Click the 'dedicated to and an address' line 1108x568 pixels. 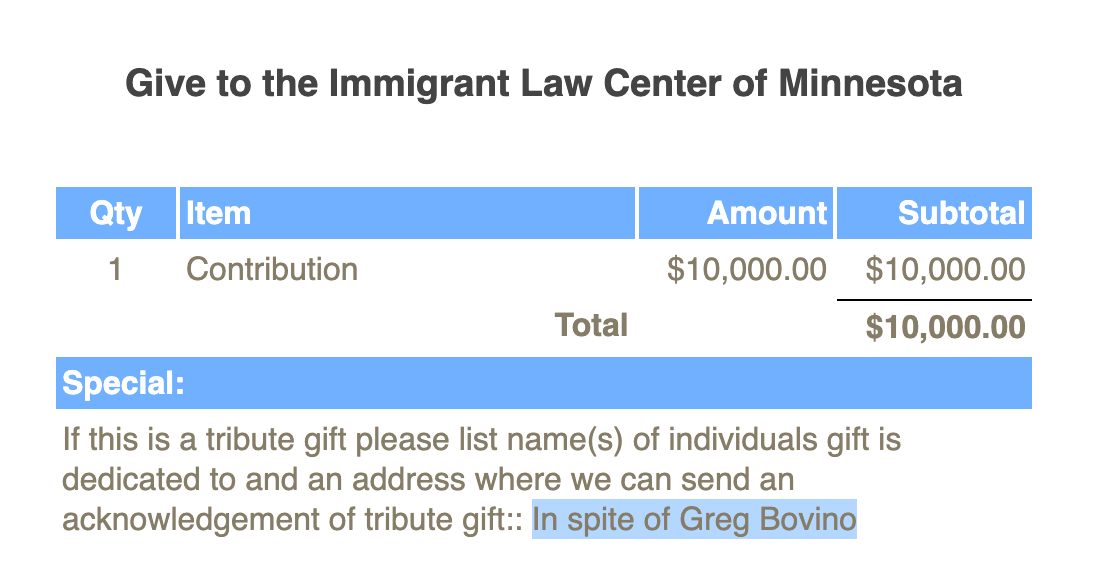click(x=428, y=480)
